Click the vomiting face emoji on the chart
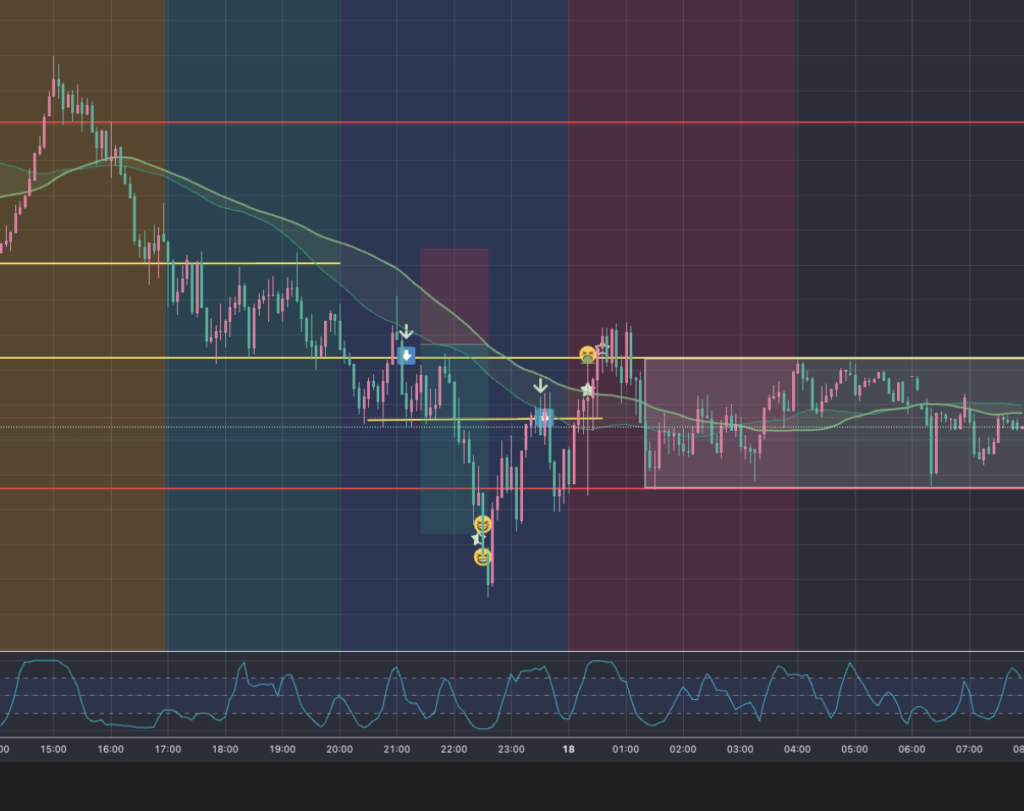This screenshot has height=811, width=1024. tap(587, 354)
